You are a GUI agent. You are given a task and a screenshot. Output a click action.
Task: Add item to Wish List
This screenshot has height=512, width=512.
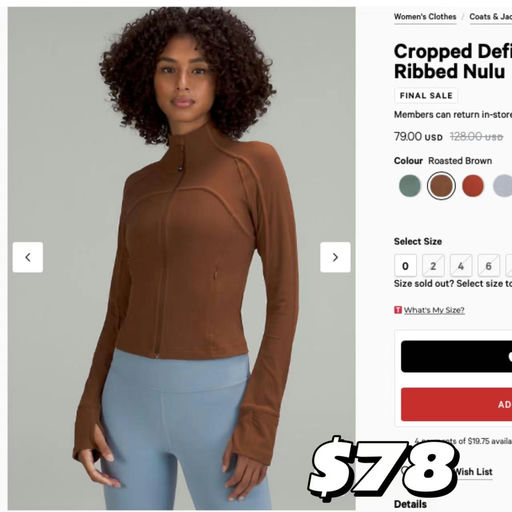tap(473, 472)
